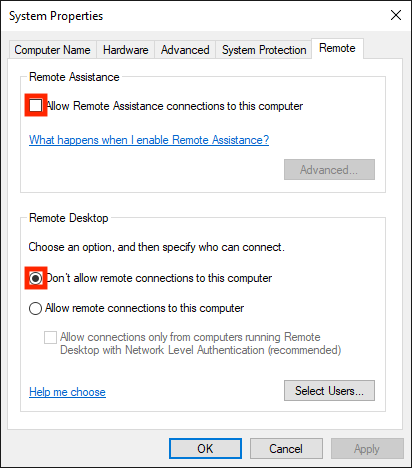Select 'Don't allow remote connections' radio button
Viewport: 412px width, 468px height.
coord(36,278)
